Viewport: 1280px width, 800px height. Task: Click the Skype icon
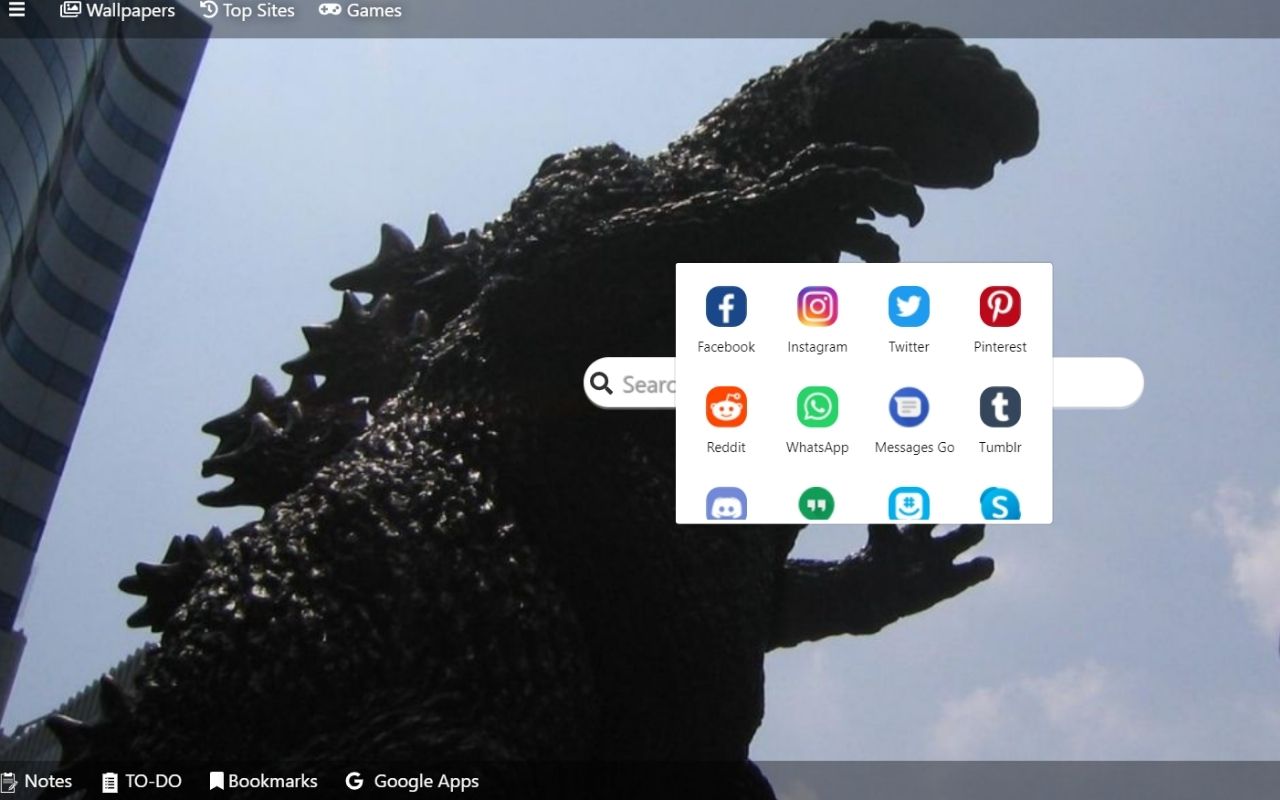click(1000, 504)
